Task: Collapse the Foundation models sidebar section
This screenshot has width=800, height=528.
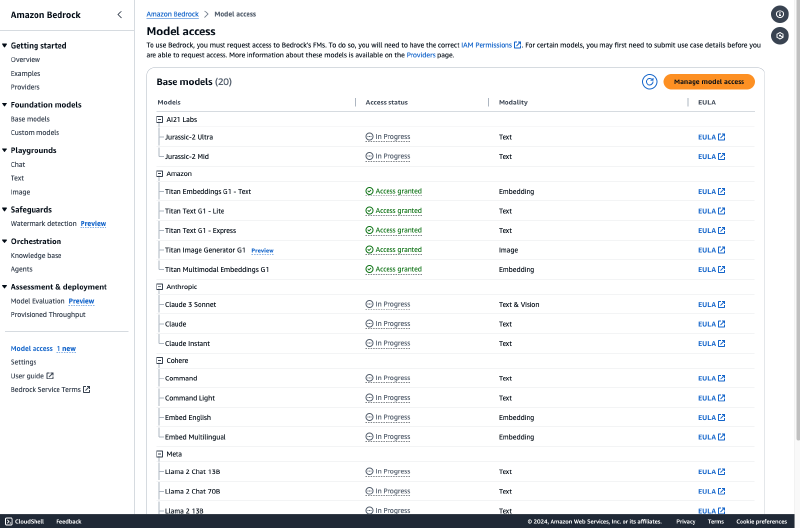Action: tap(4, 105)
